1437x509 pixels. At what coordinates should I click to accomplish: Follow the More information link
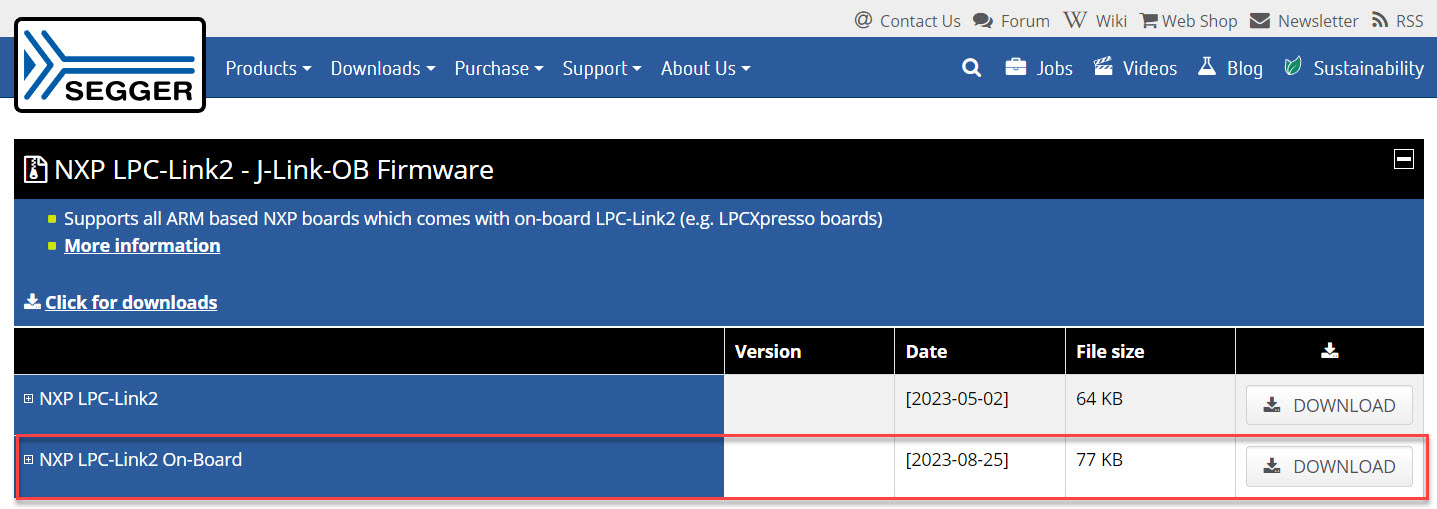[142, 245]
